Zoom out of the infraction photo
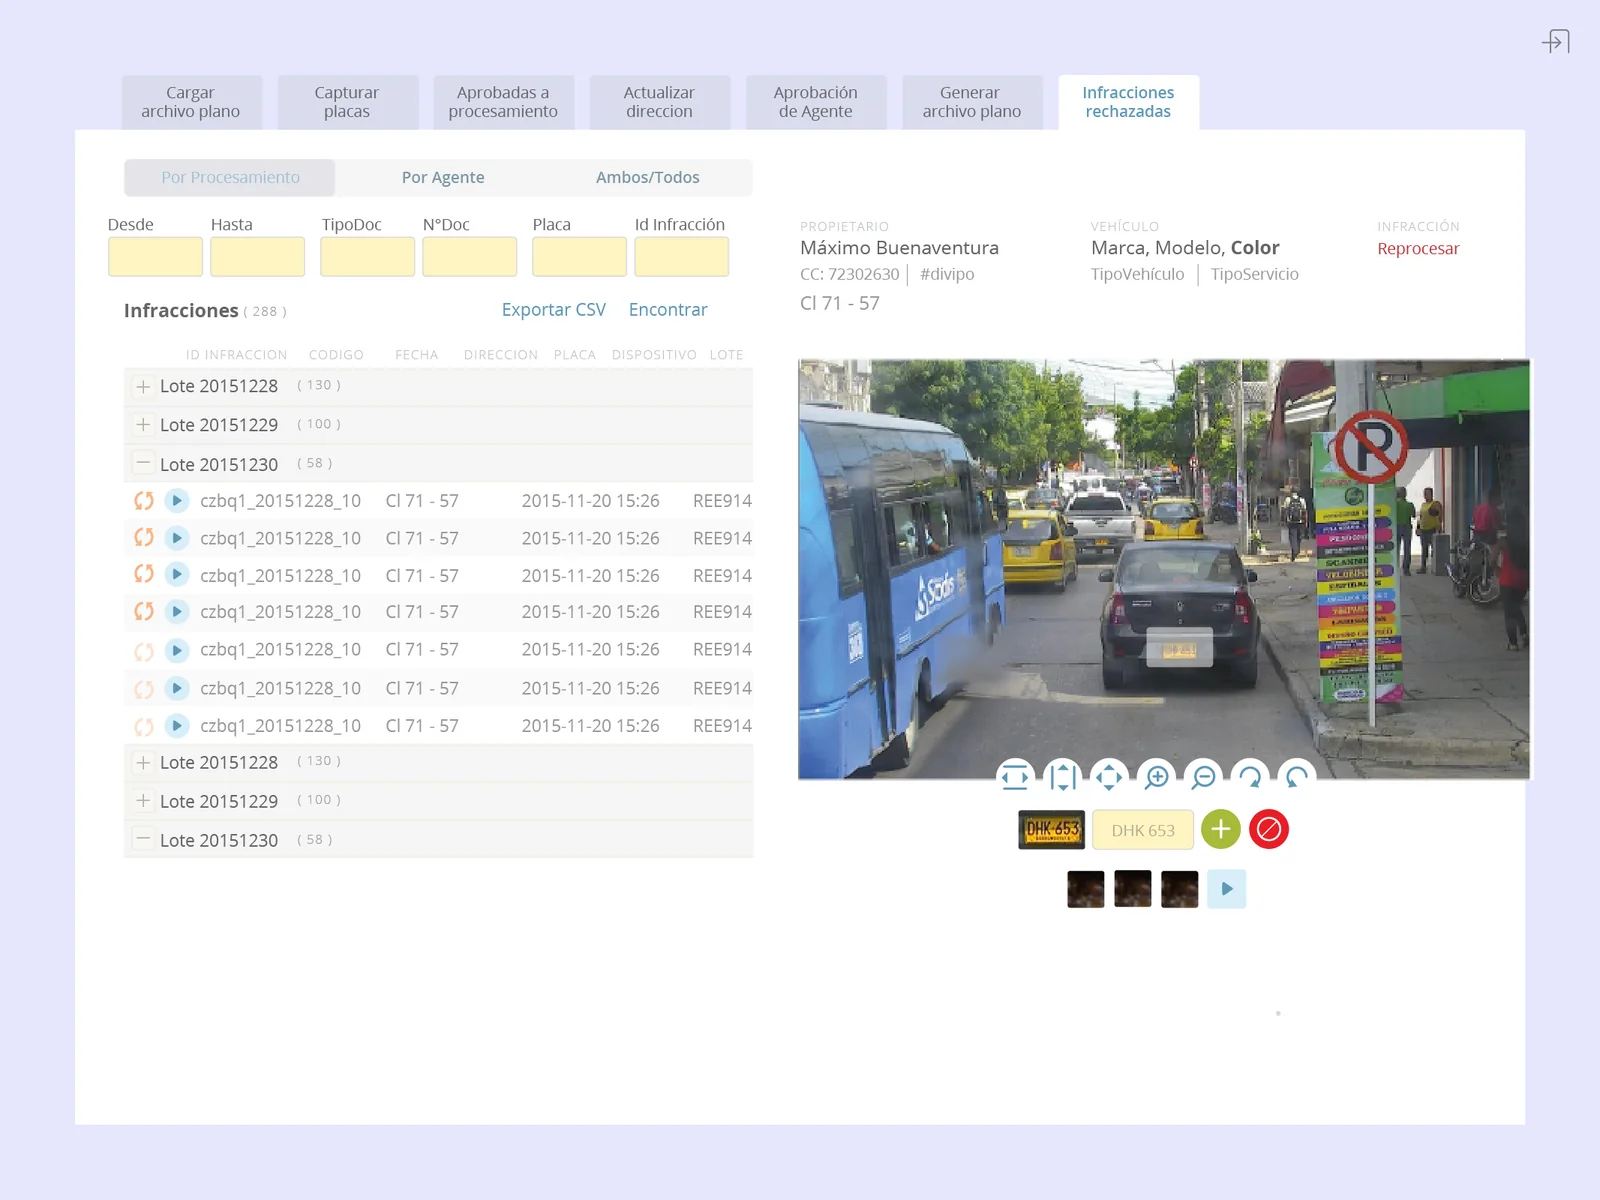This screenshot has height=1200, width=1600. [x=1204, y=777]
